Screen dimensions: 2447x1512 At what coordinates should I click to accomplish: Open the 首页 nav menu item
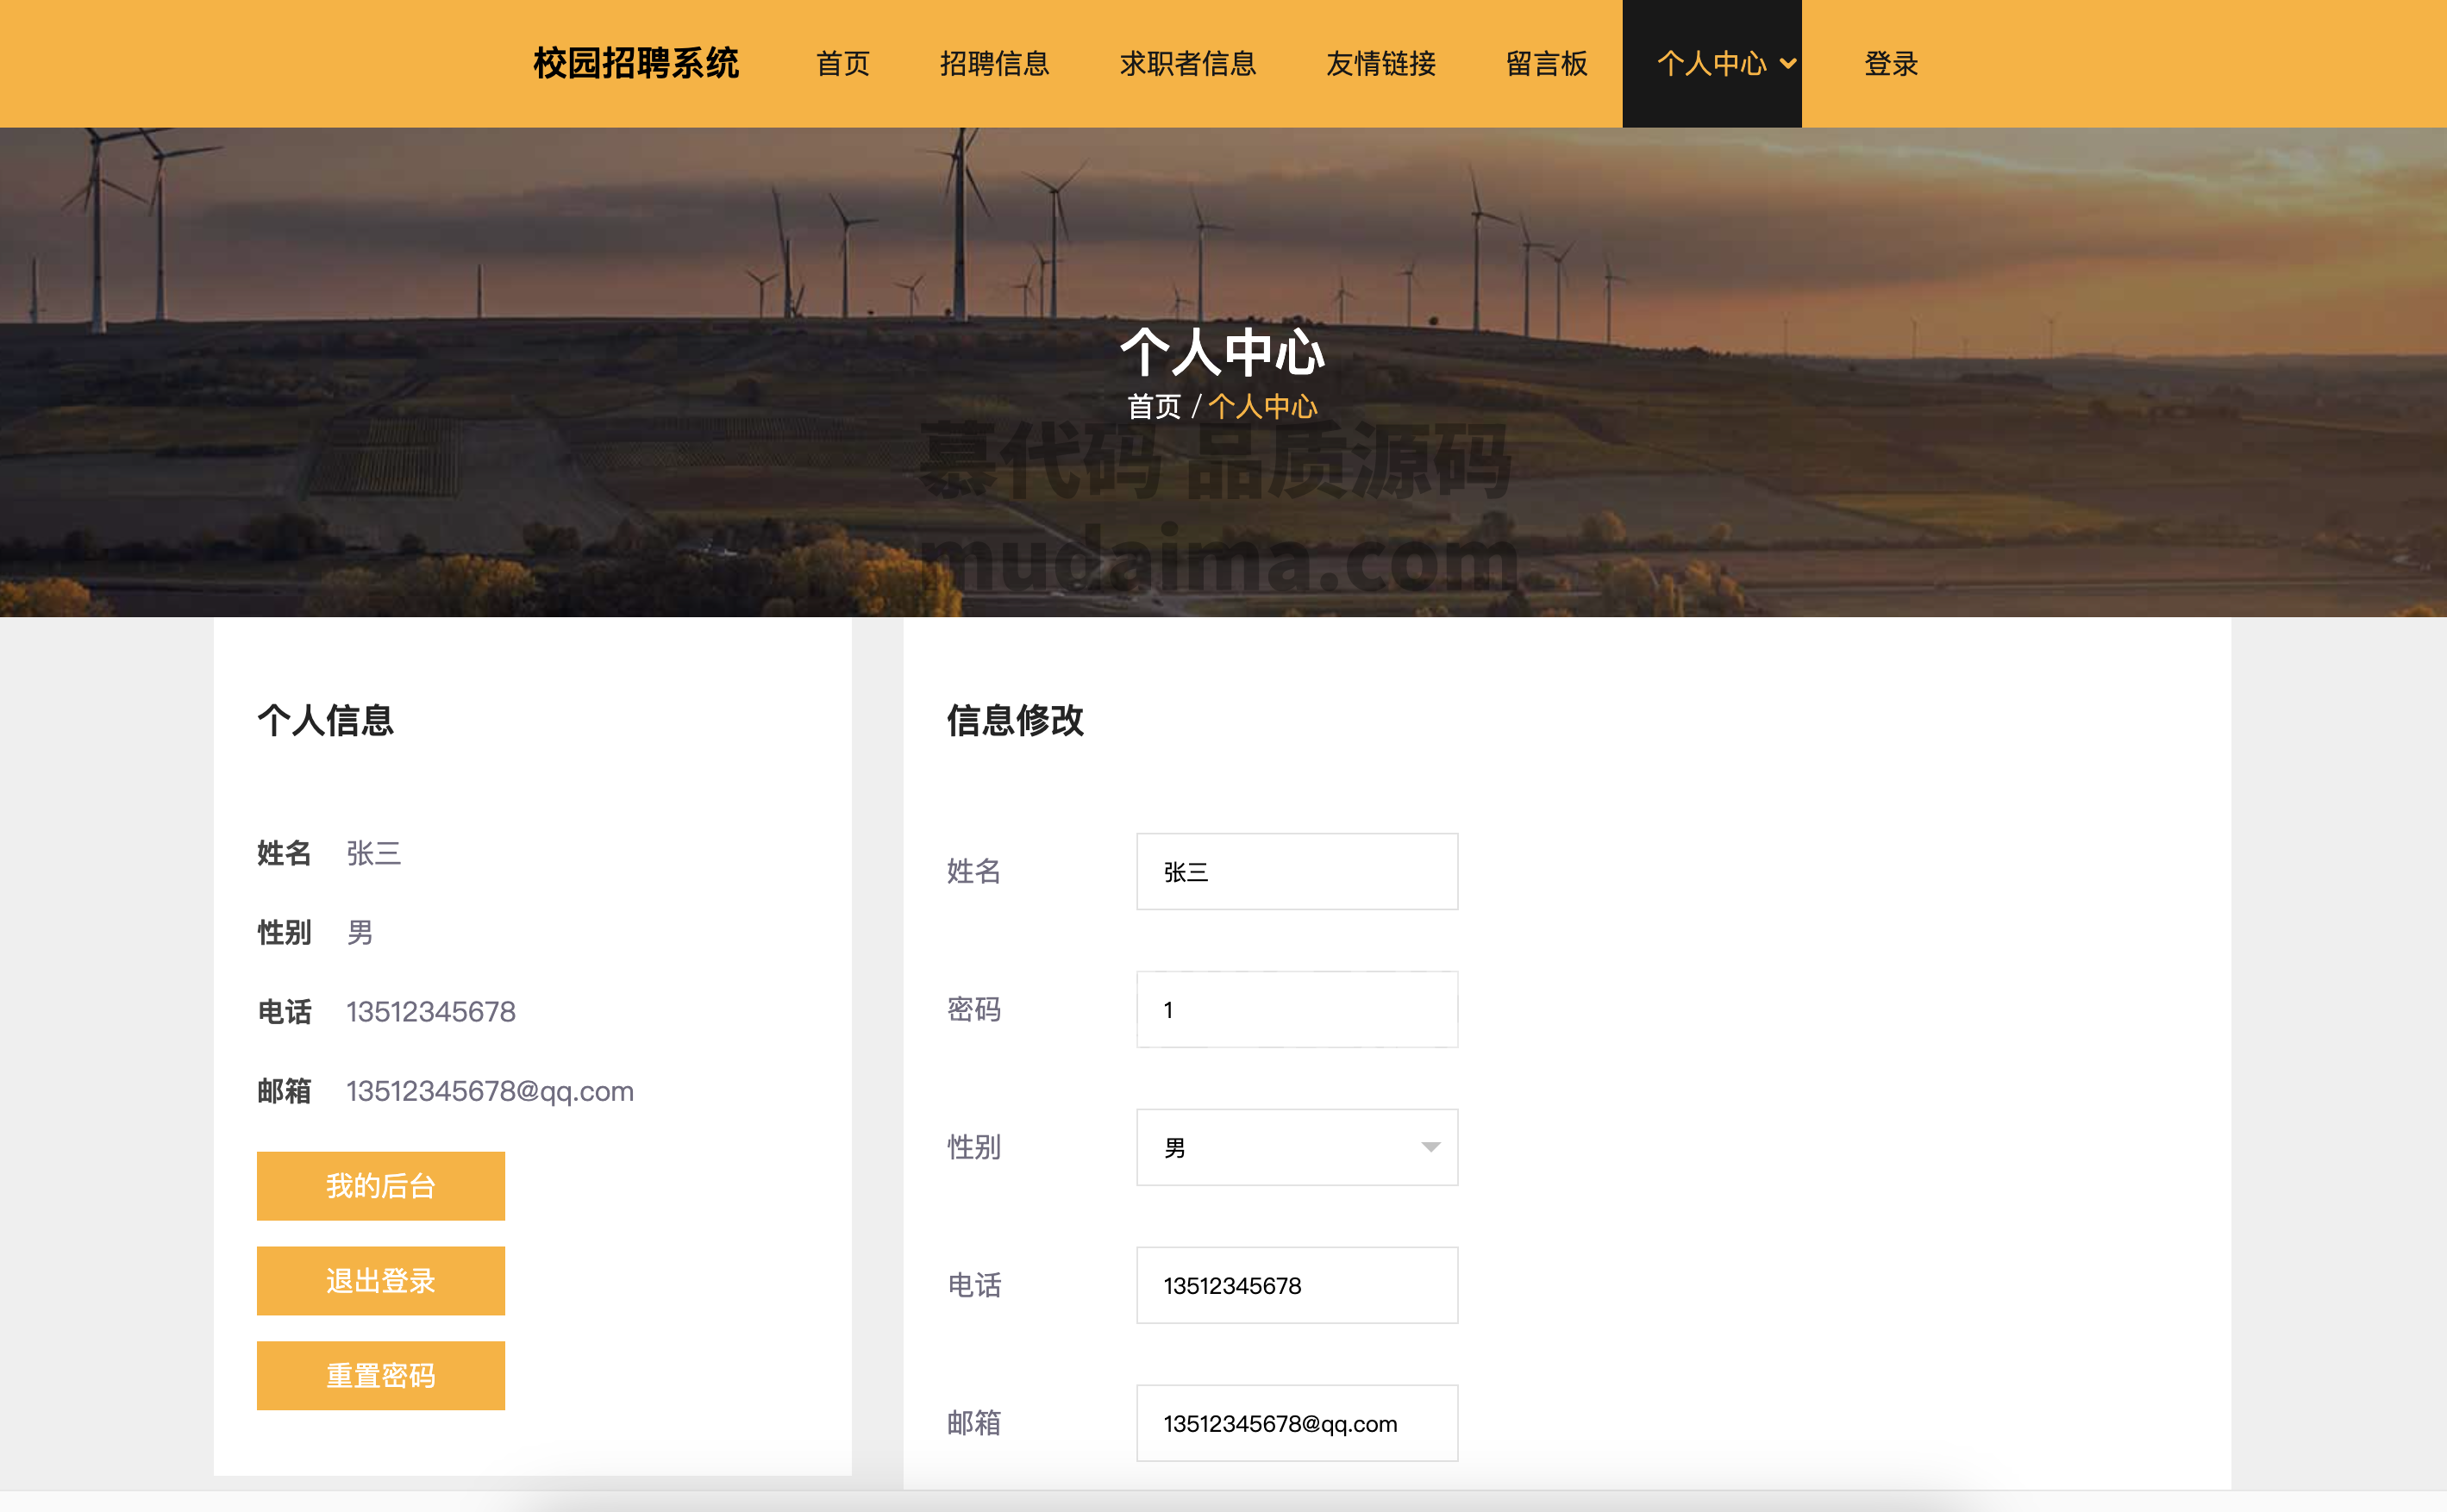[843, 64]
